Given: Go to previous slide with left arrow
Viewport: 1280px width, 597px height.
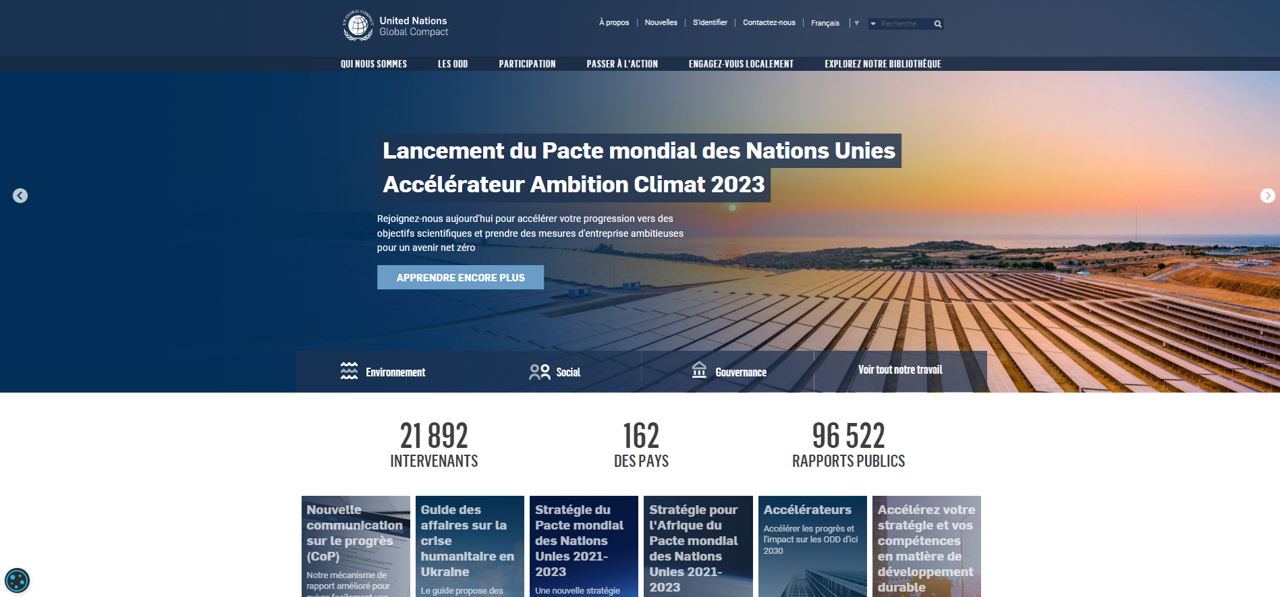Looking at the screenshot, I should [20, 196].
